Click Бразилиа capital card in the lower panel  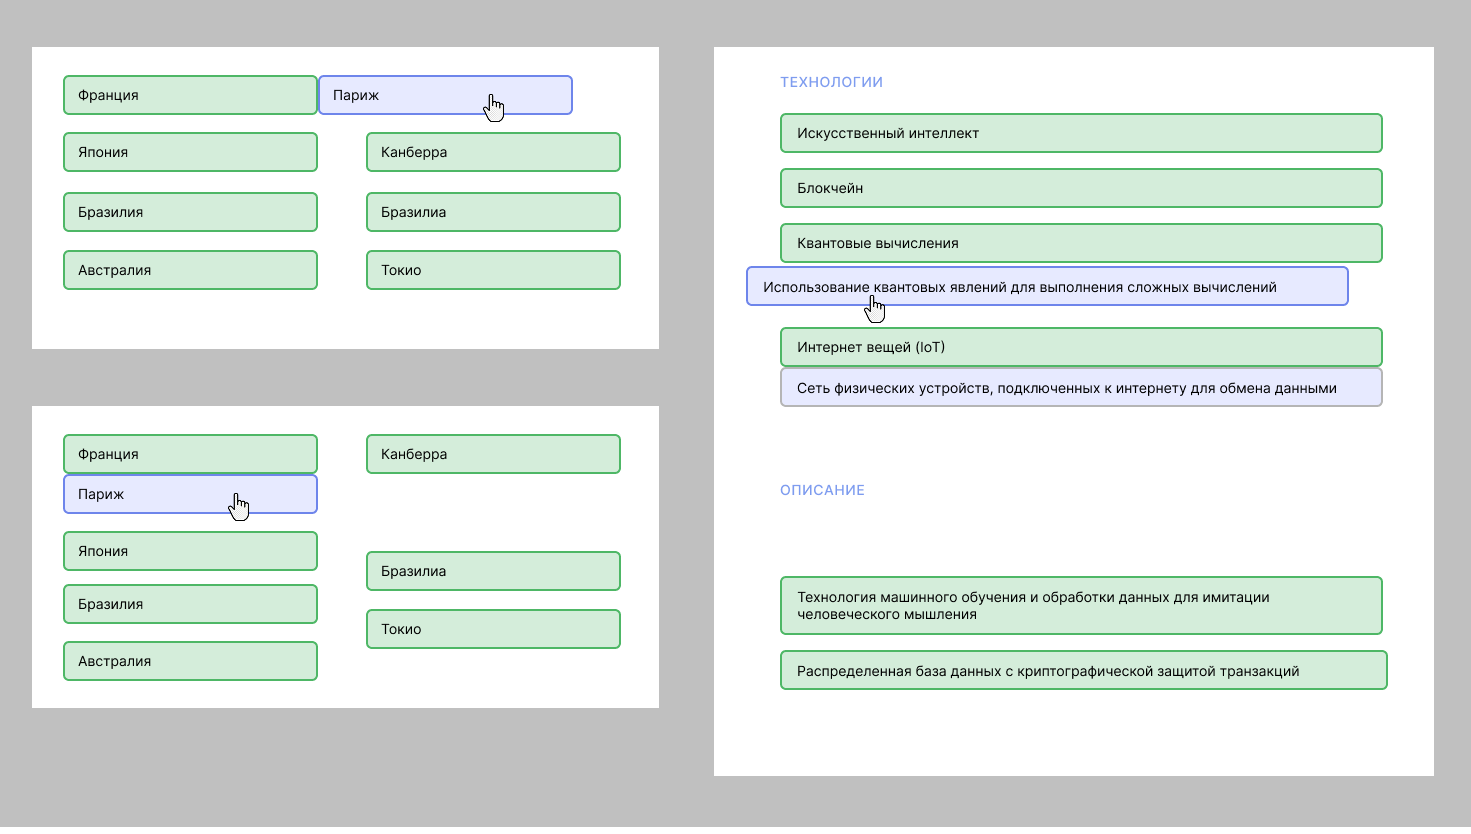[x=493, y=571]
